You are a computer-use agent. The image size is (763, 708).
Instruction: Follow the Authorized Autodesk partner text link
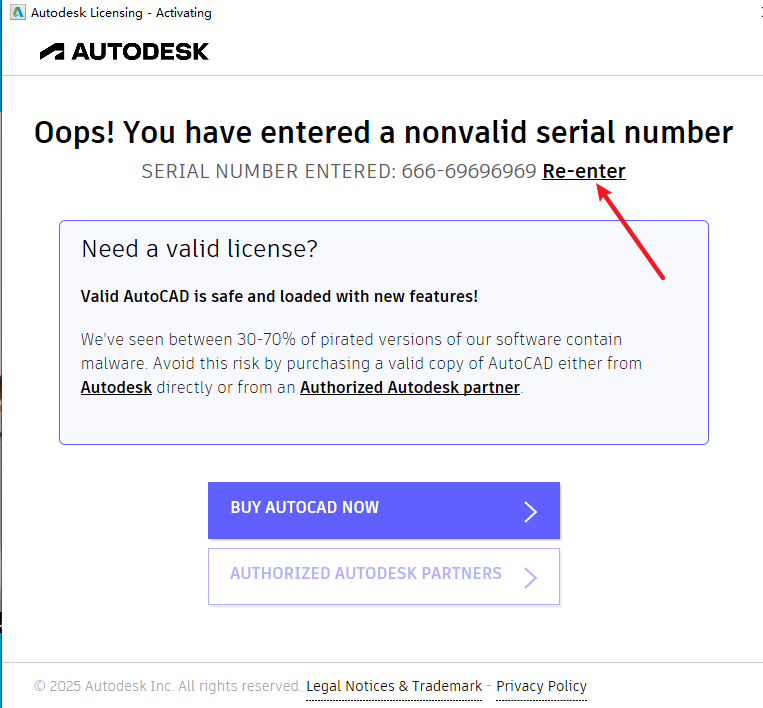click(410, 387)
